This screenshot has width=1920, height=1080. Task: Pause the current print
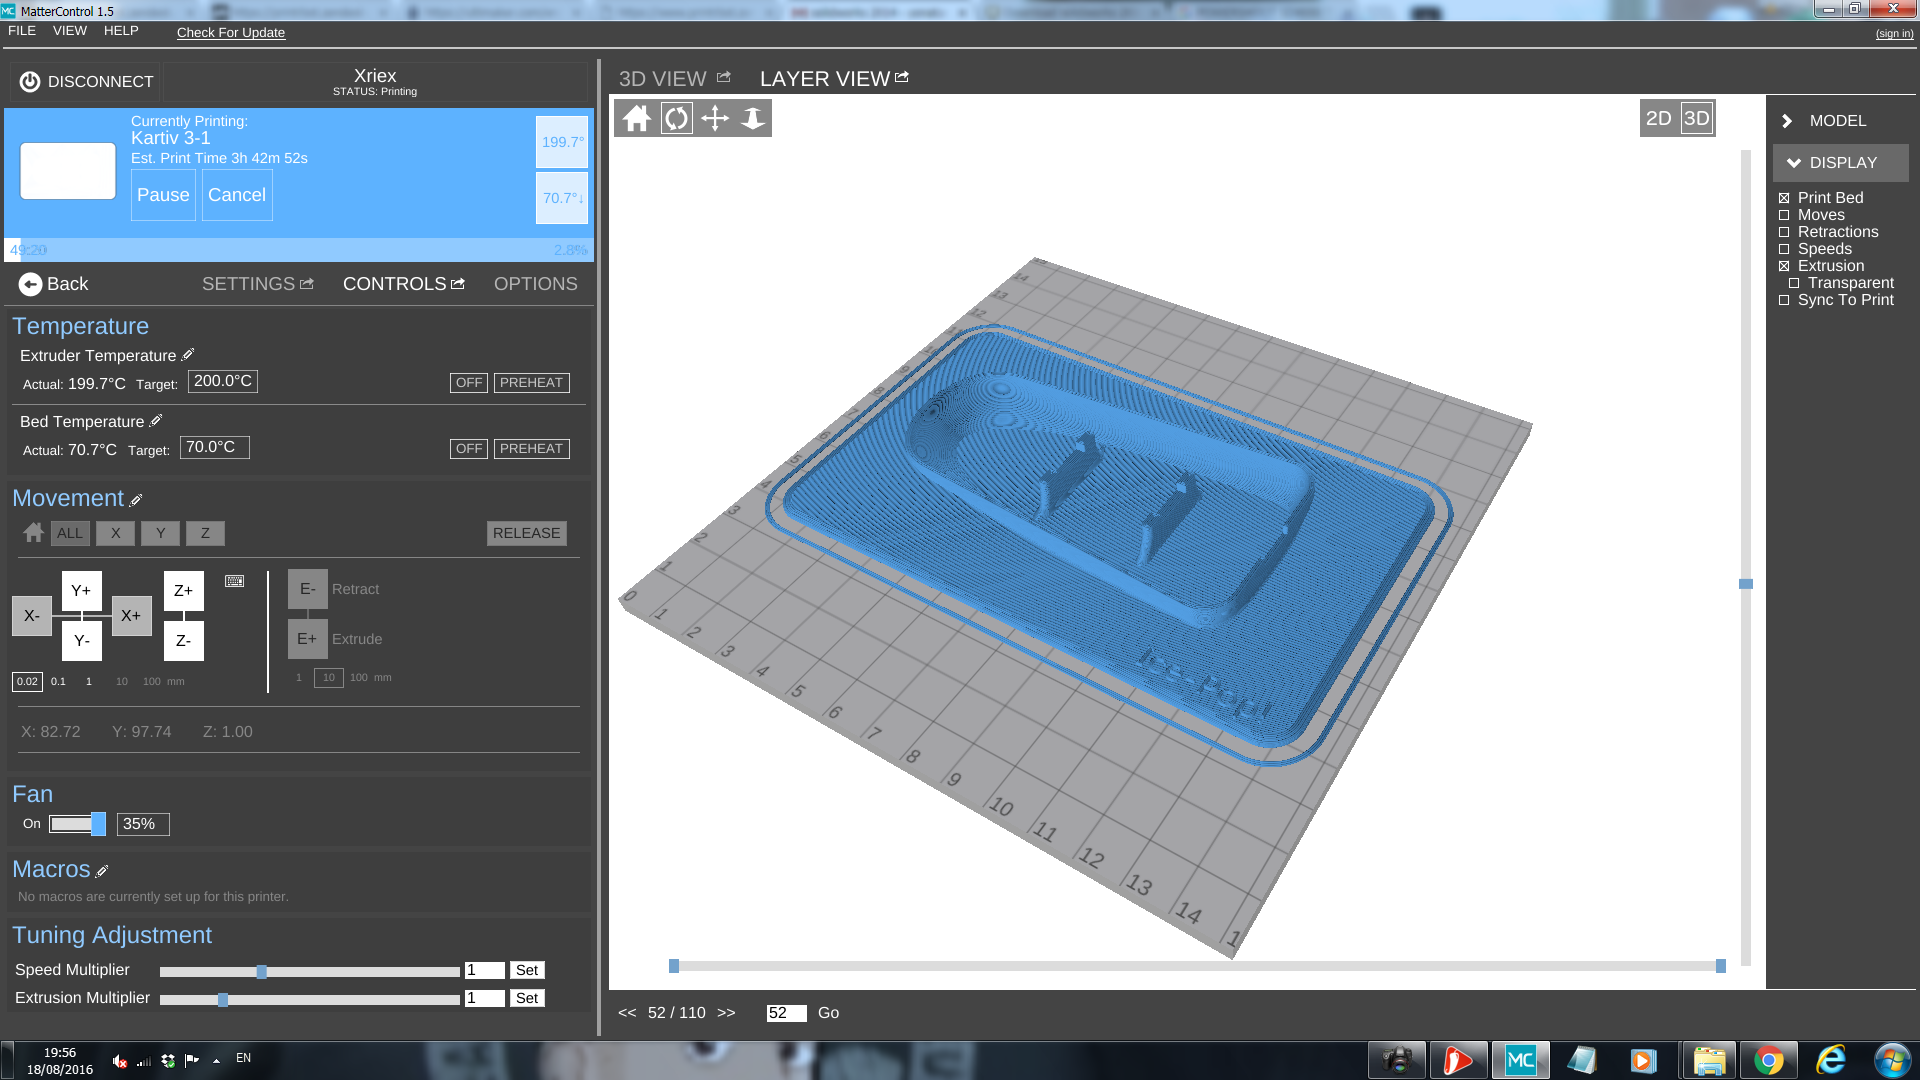tap(163, 195)
